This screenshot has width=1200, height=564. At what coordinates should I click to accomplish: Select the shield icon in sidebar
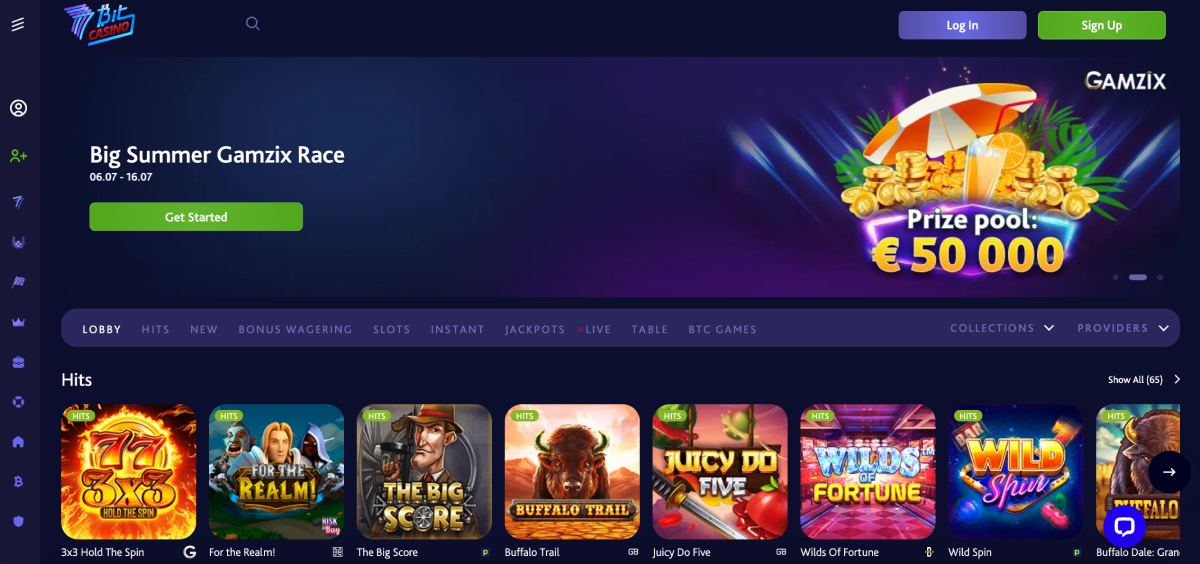(x=18, y=521)
